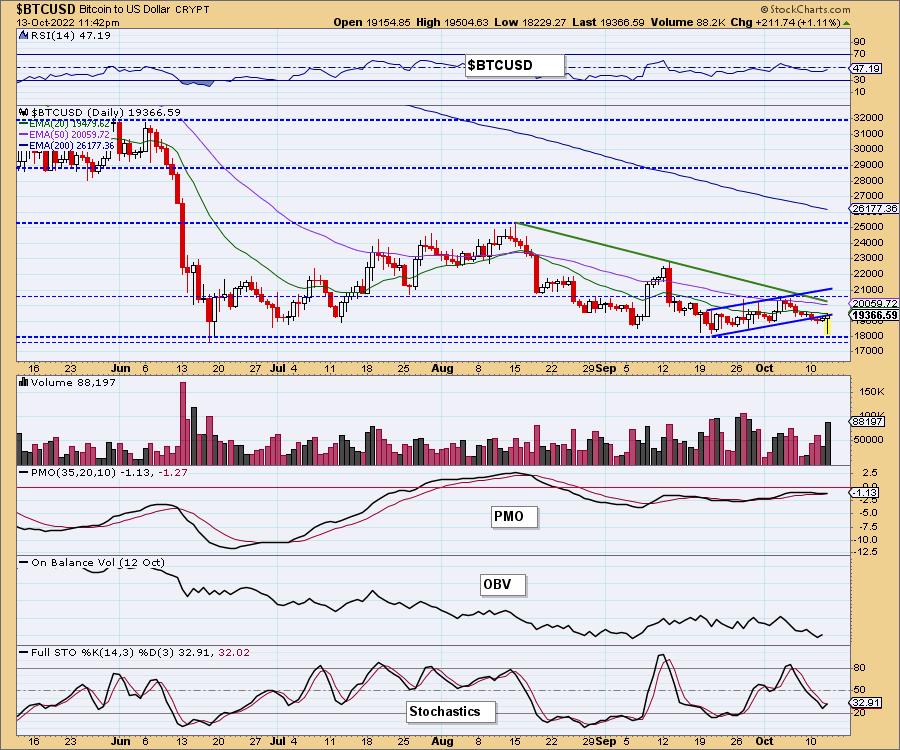This screenshot has width=900, height=750.
Task: Click the PMO annotation box
Action: click(514, 517)
